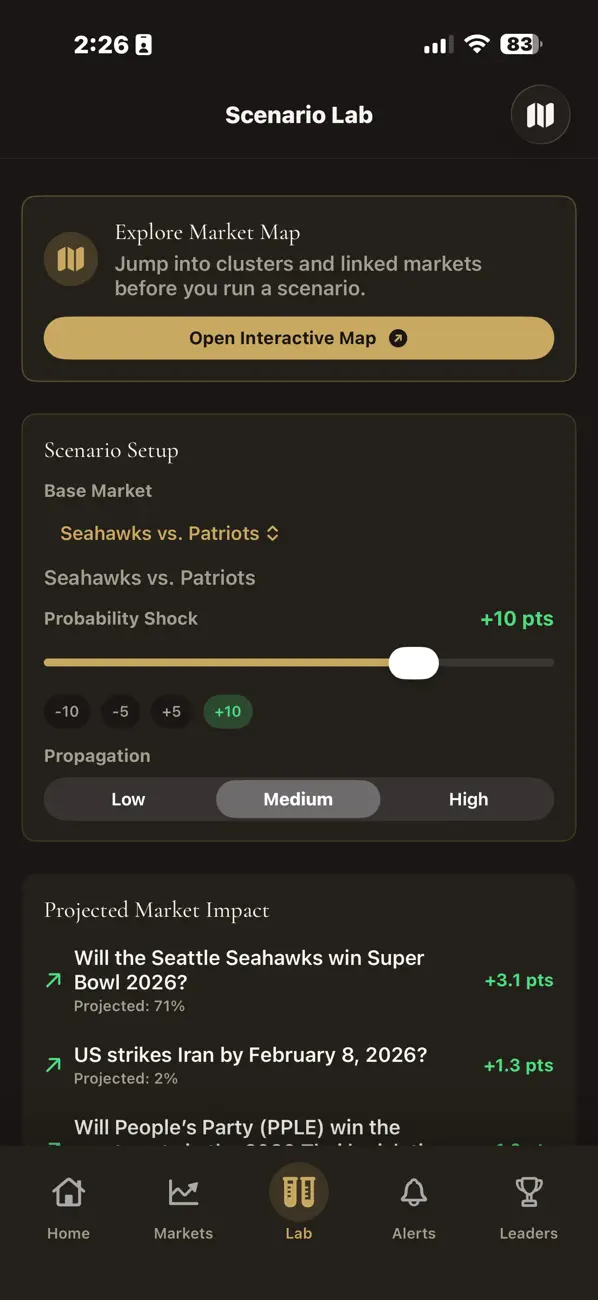
Task: Expand the Seahawks vs. Patriots dropdown chevron
Action: tap(271, 533)
